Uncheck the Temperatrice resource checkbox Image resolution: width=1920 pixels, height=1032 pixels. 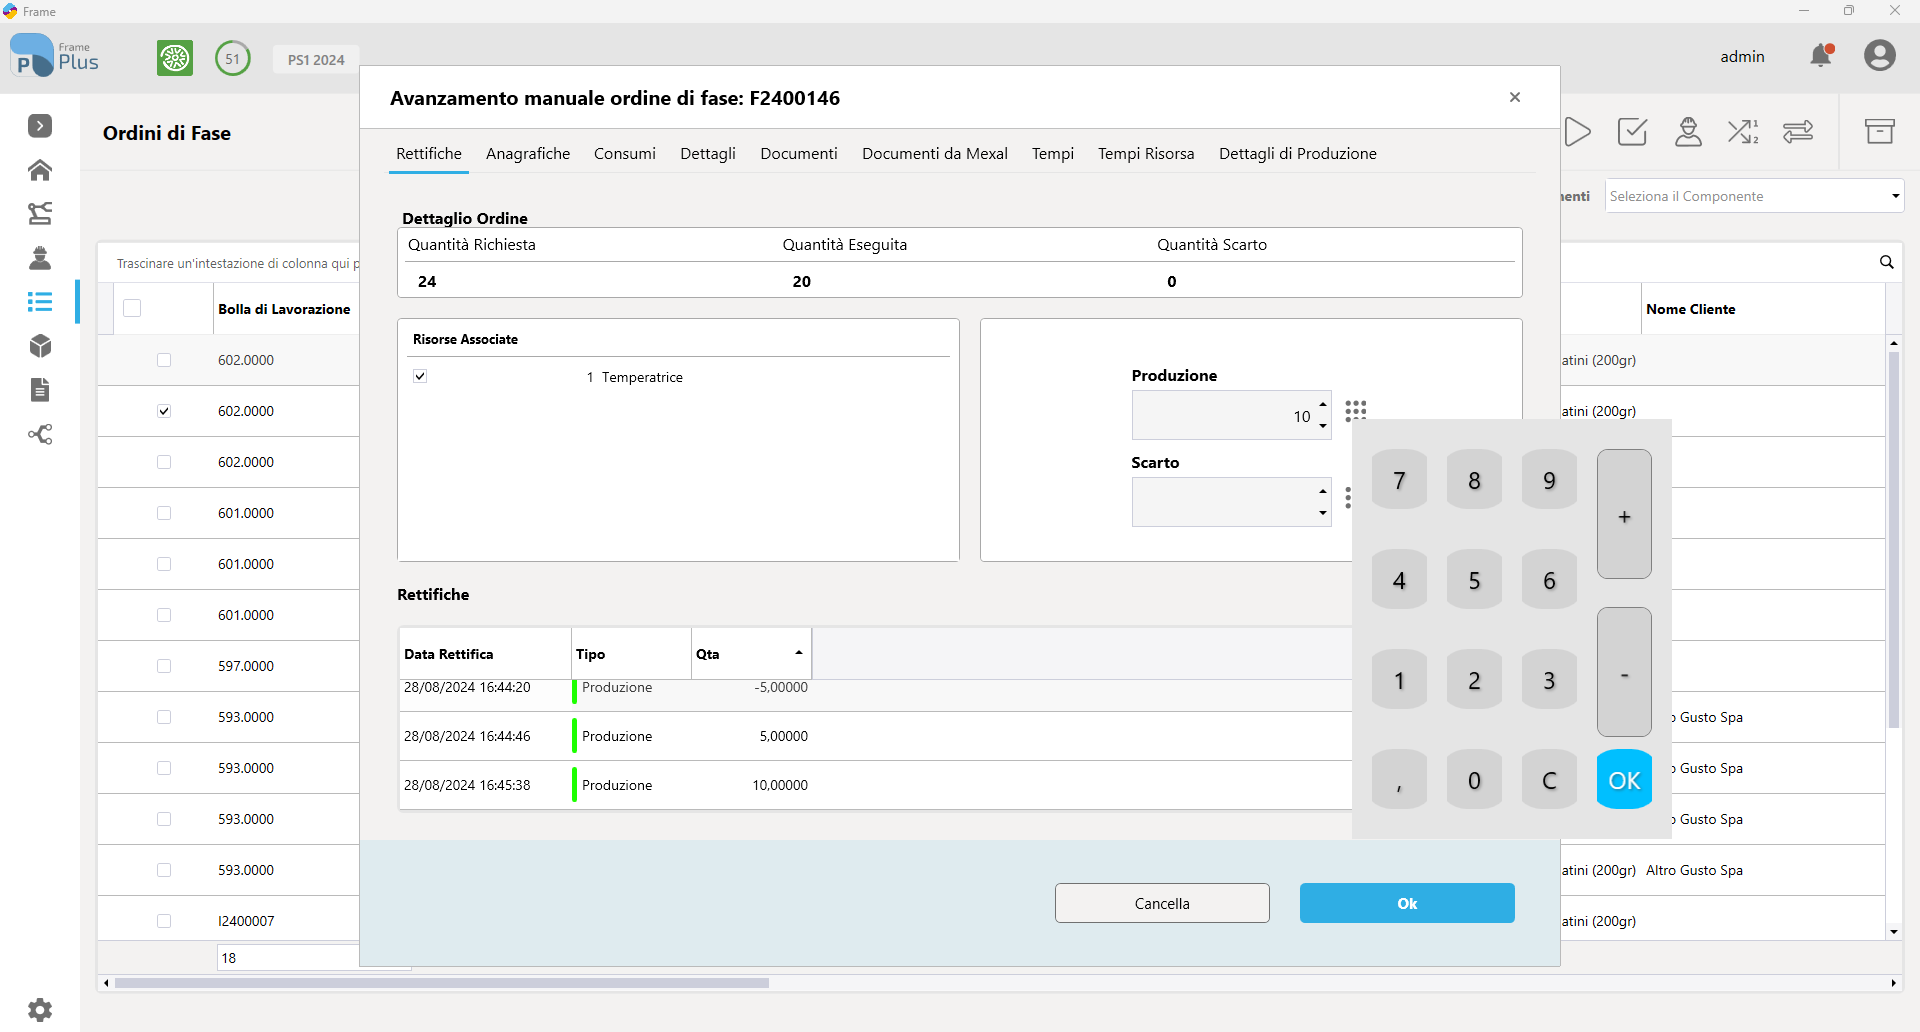point(420,376)
